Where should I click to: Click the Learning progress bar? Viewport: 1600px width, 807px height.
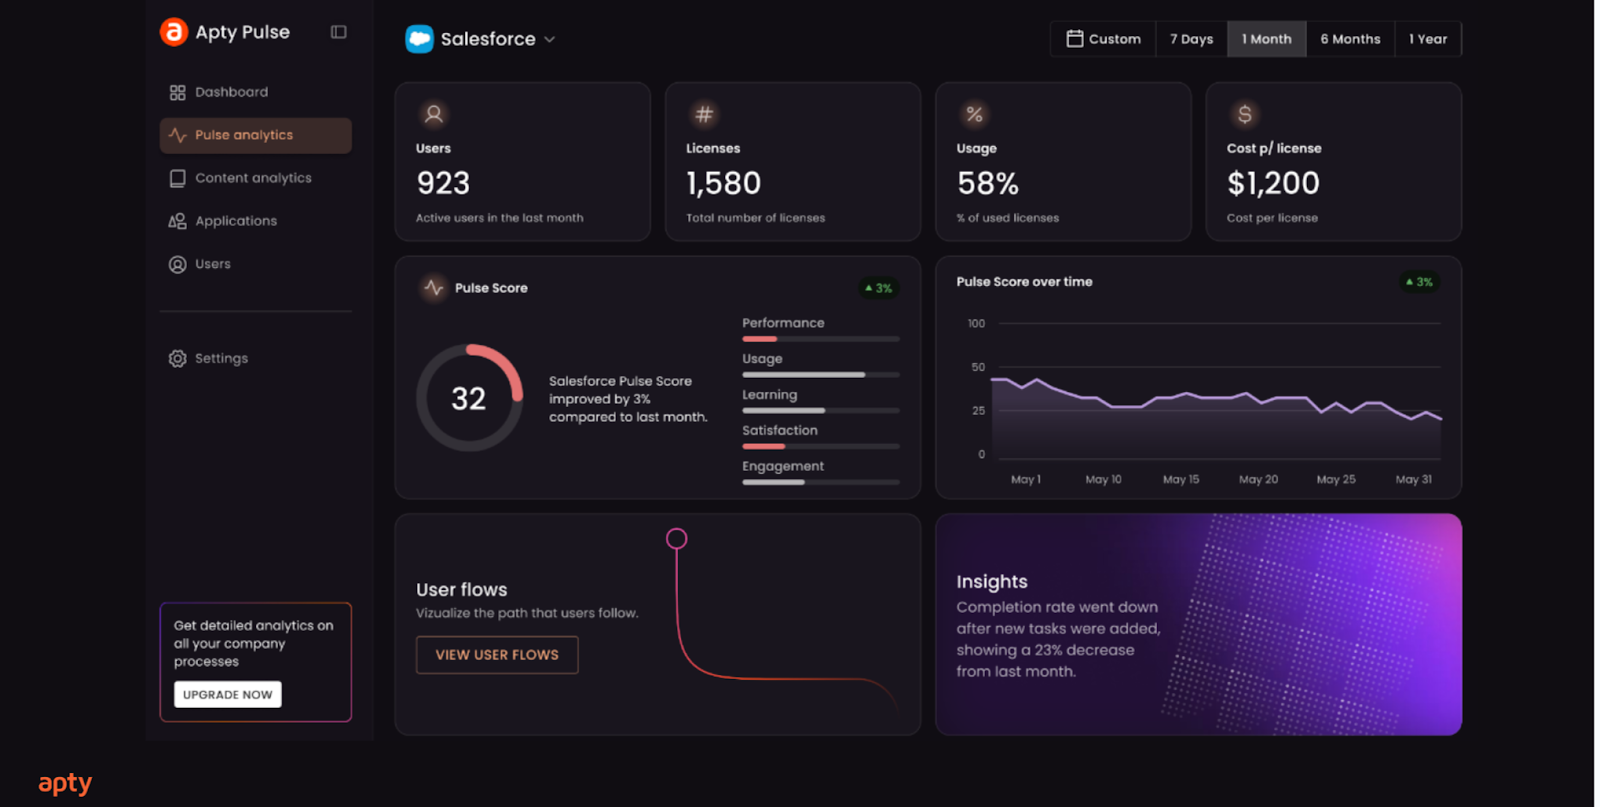click(x=821, y=411)
